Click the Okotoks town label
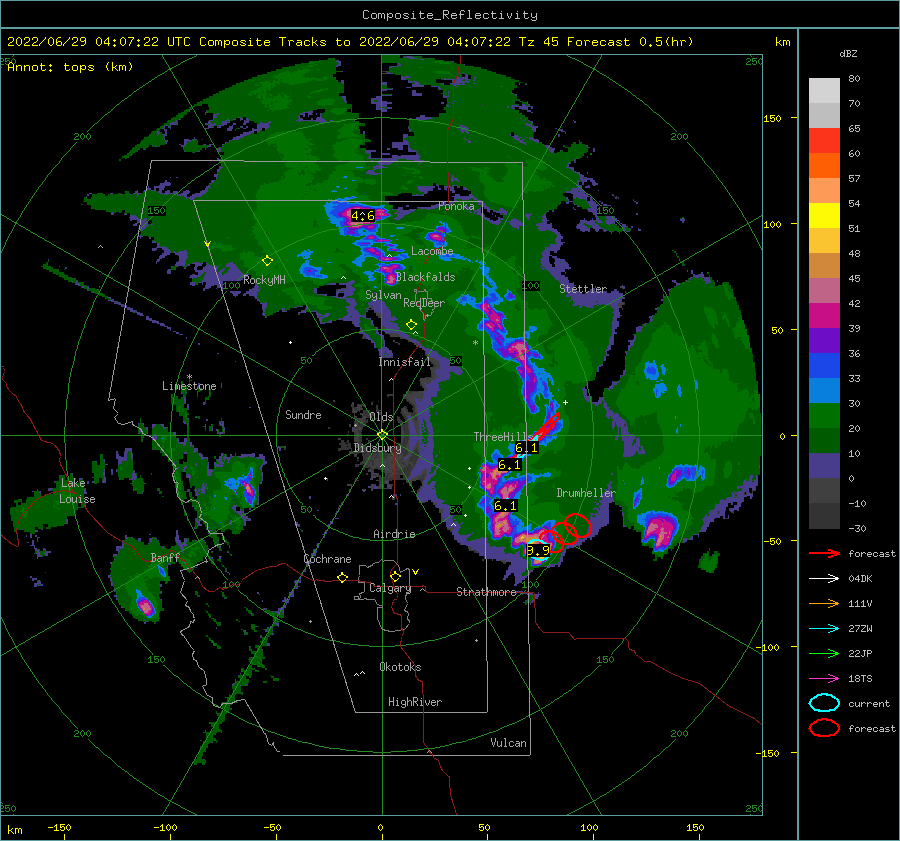The height and width of the screenshot is (841, 900). [400, 667]
